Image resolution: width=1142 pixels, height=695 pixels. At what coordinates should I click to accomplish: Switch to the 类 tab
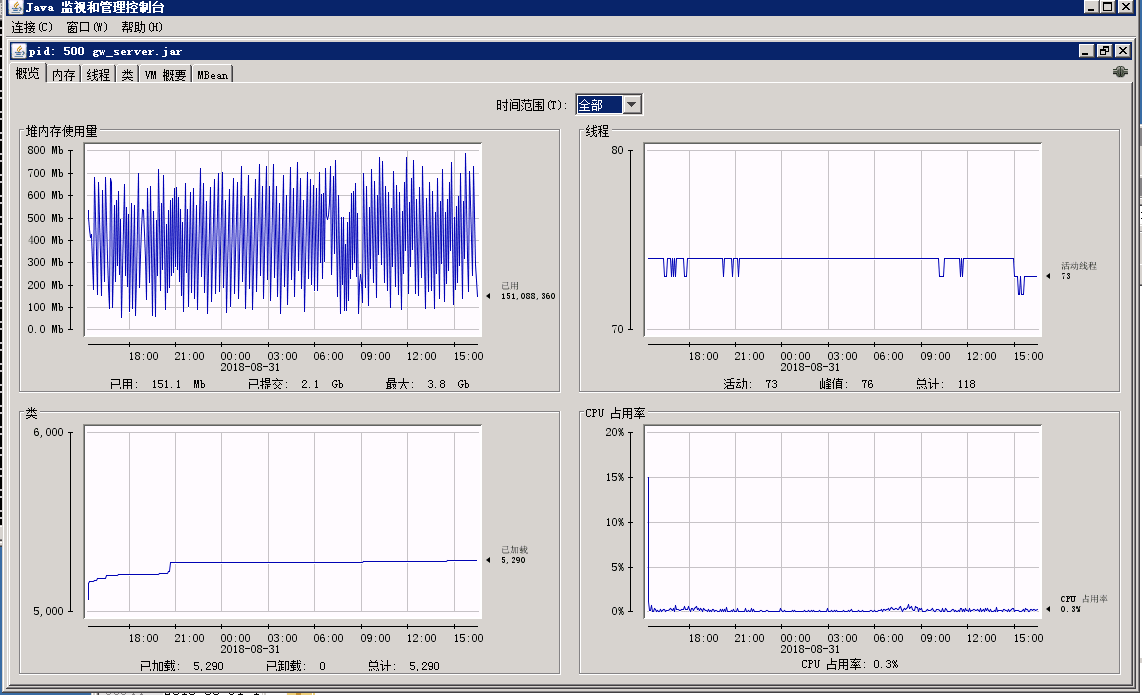coord(127,74)
